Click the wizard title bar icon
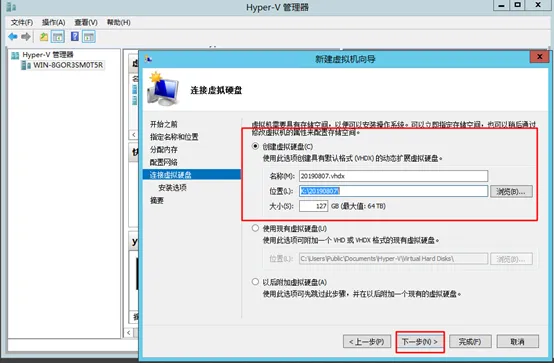 click(x=148, y=59)
